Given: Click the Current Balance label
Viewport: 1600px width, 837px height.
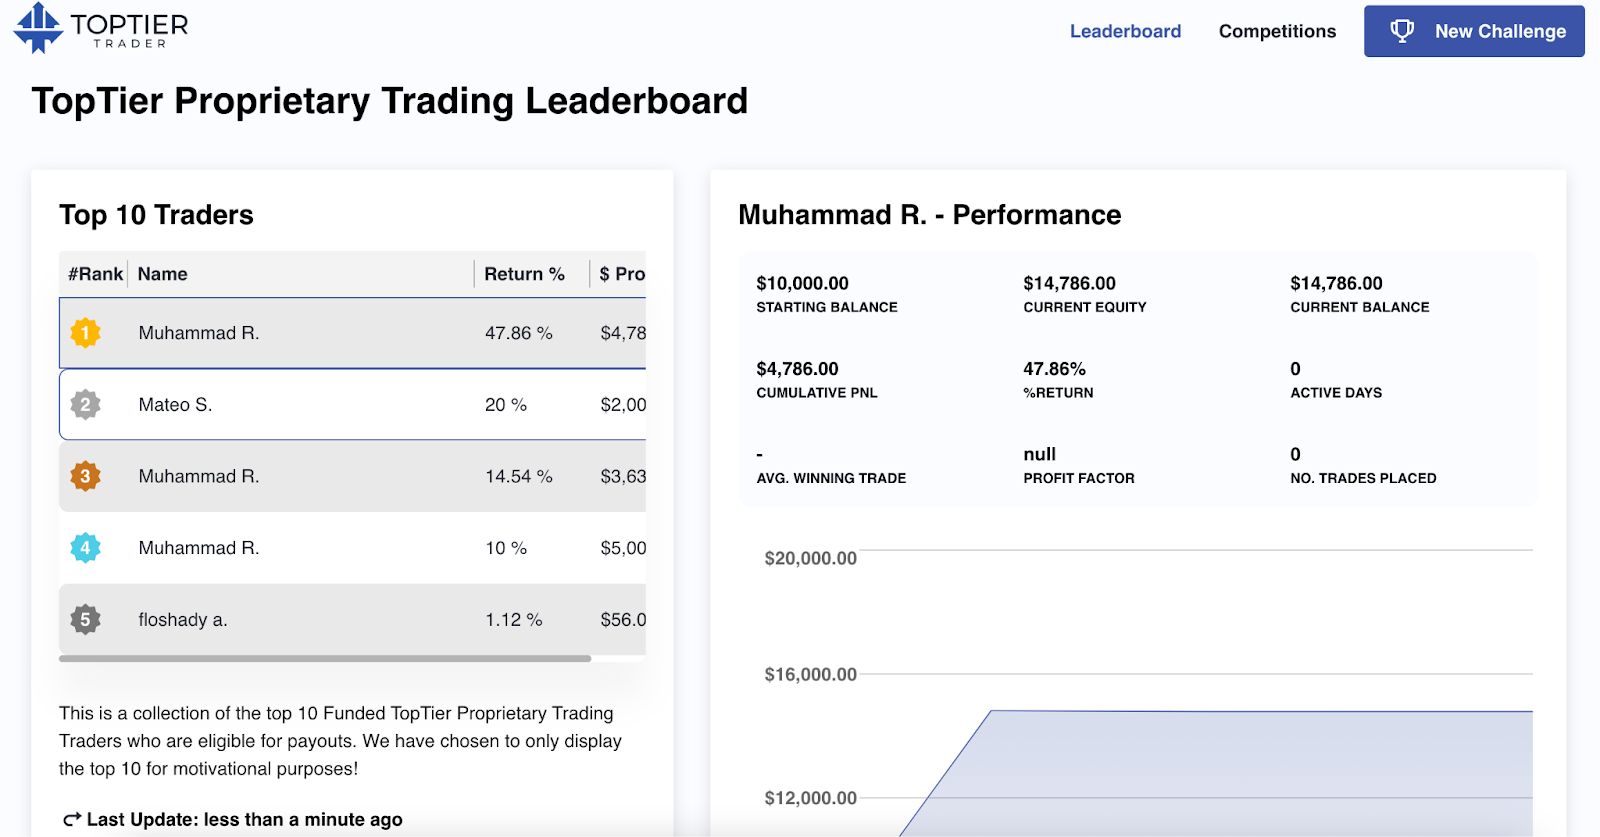Looking at the screenshot, I should [x=1359, y=307].
